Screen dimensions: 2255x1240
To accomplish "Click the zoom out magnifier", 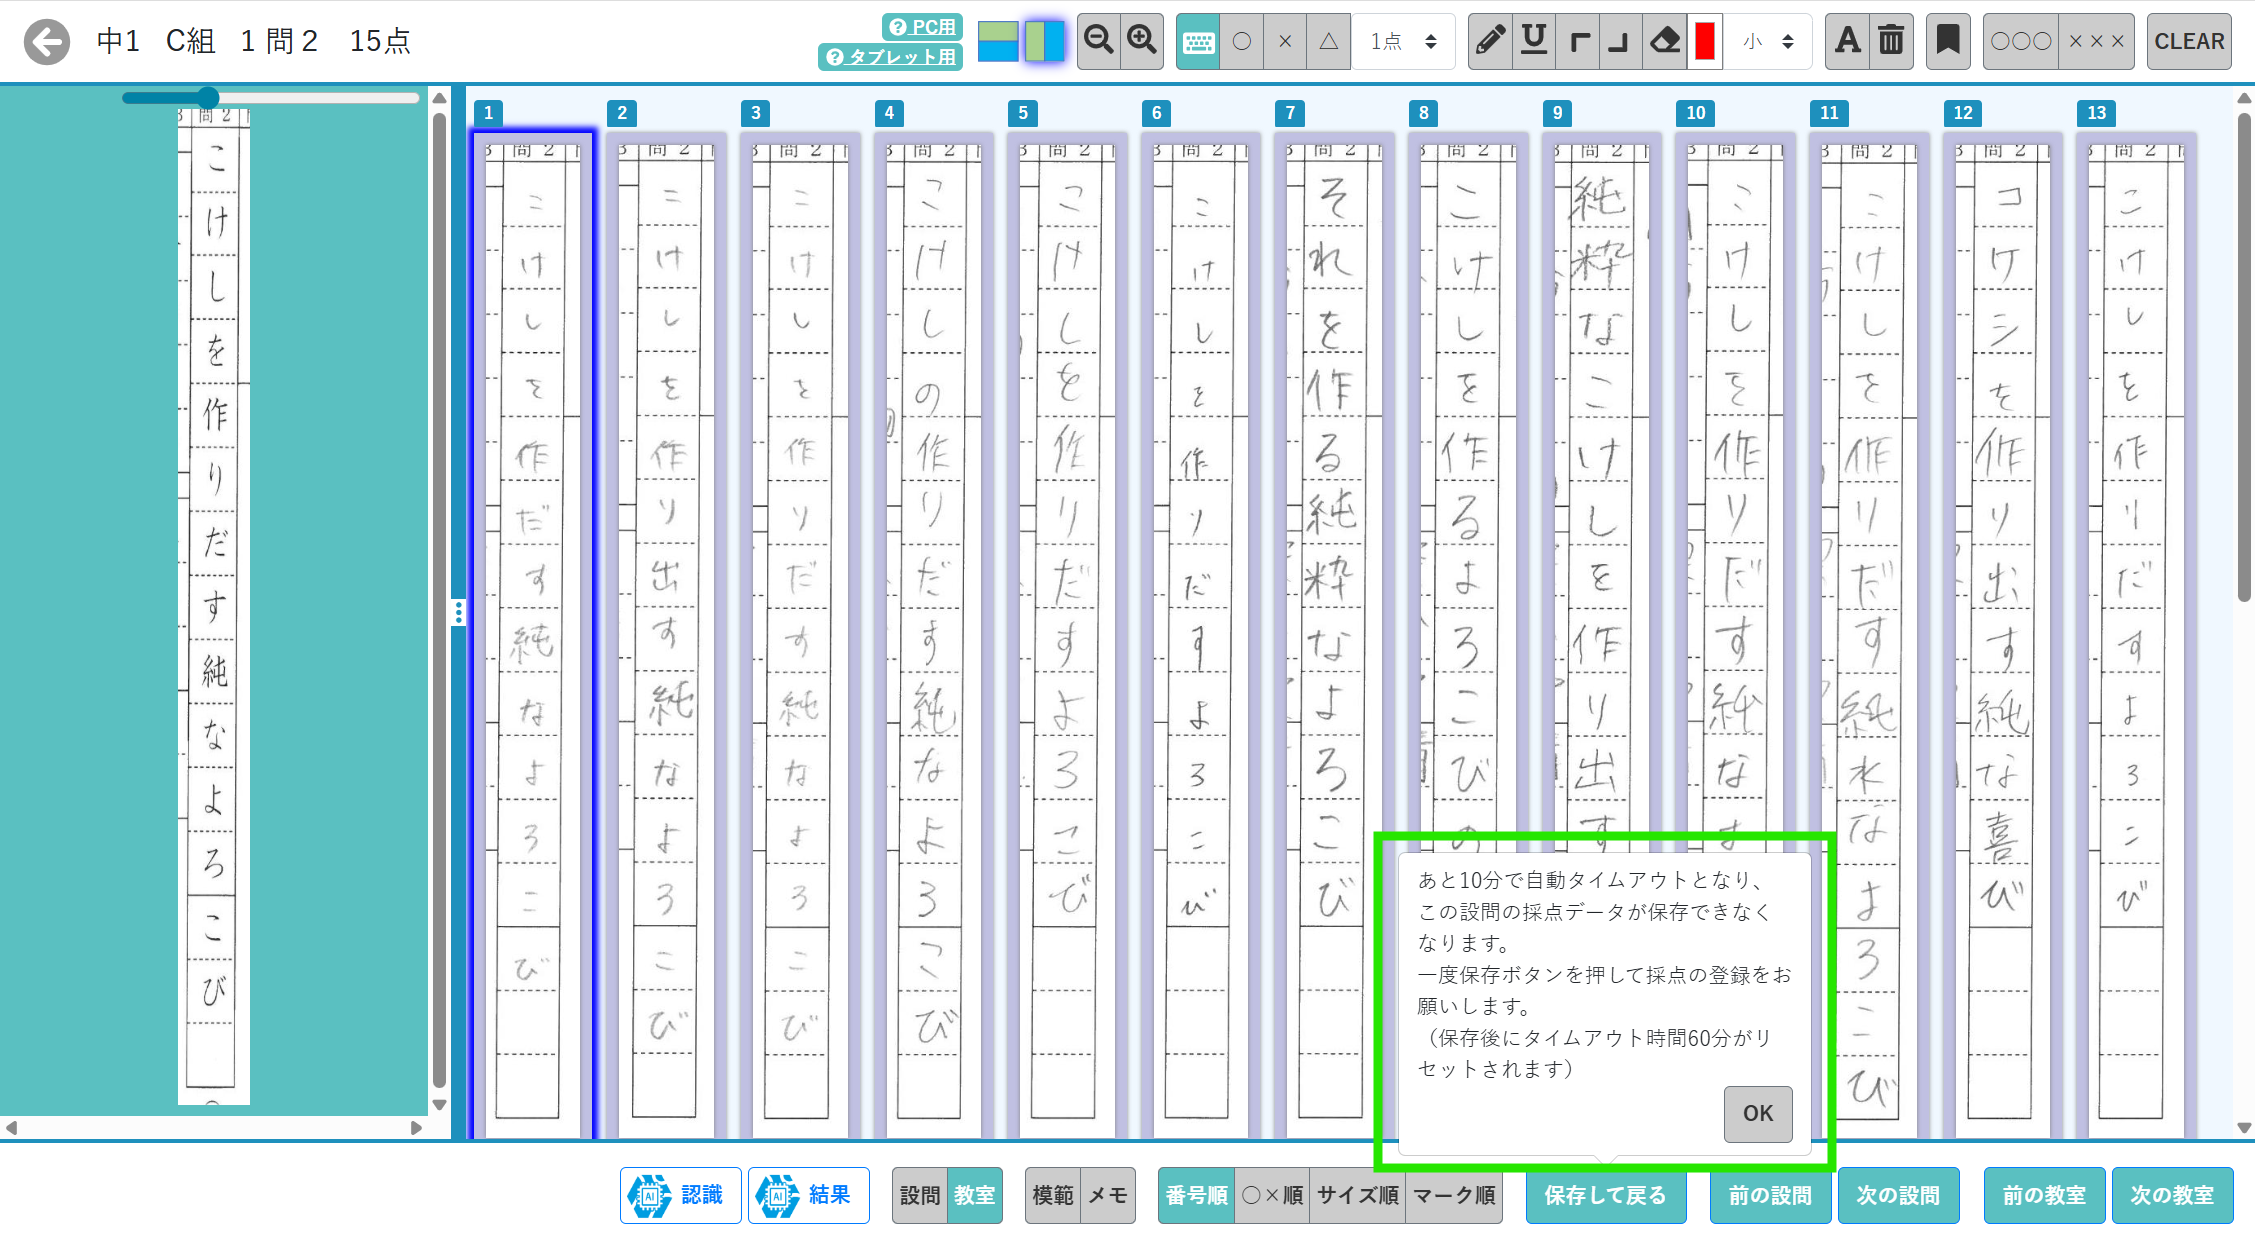I will point(1099,41).
